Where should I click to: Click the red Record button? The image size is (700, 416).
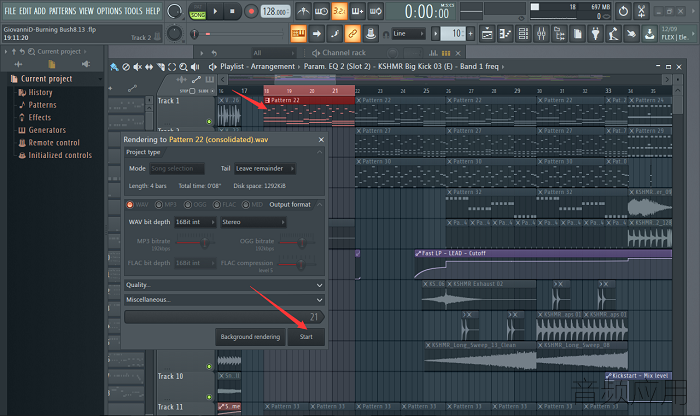tap(251, 11)
